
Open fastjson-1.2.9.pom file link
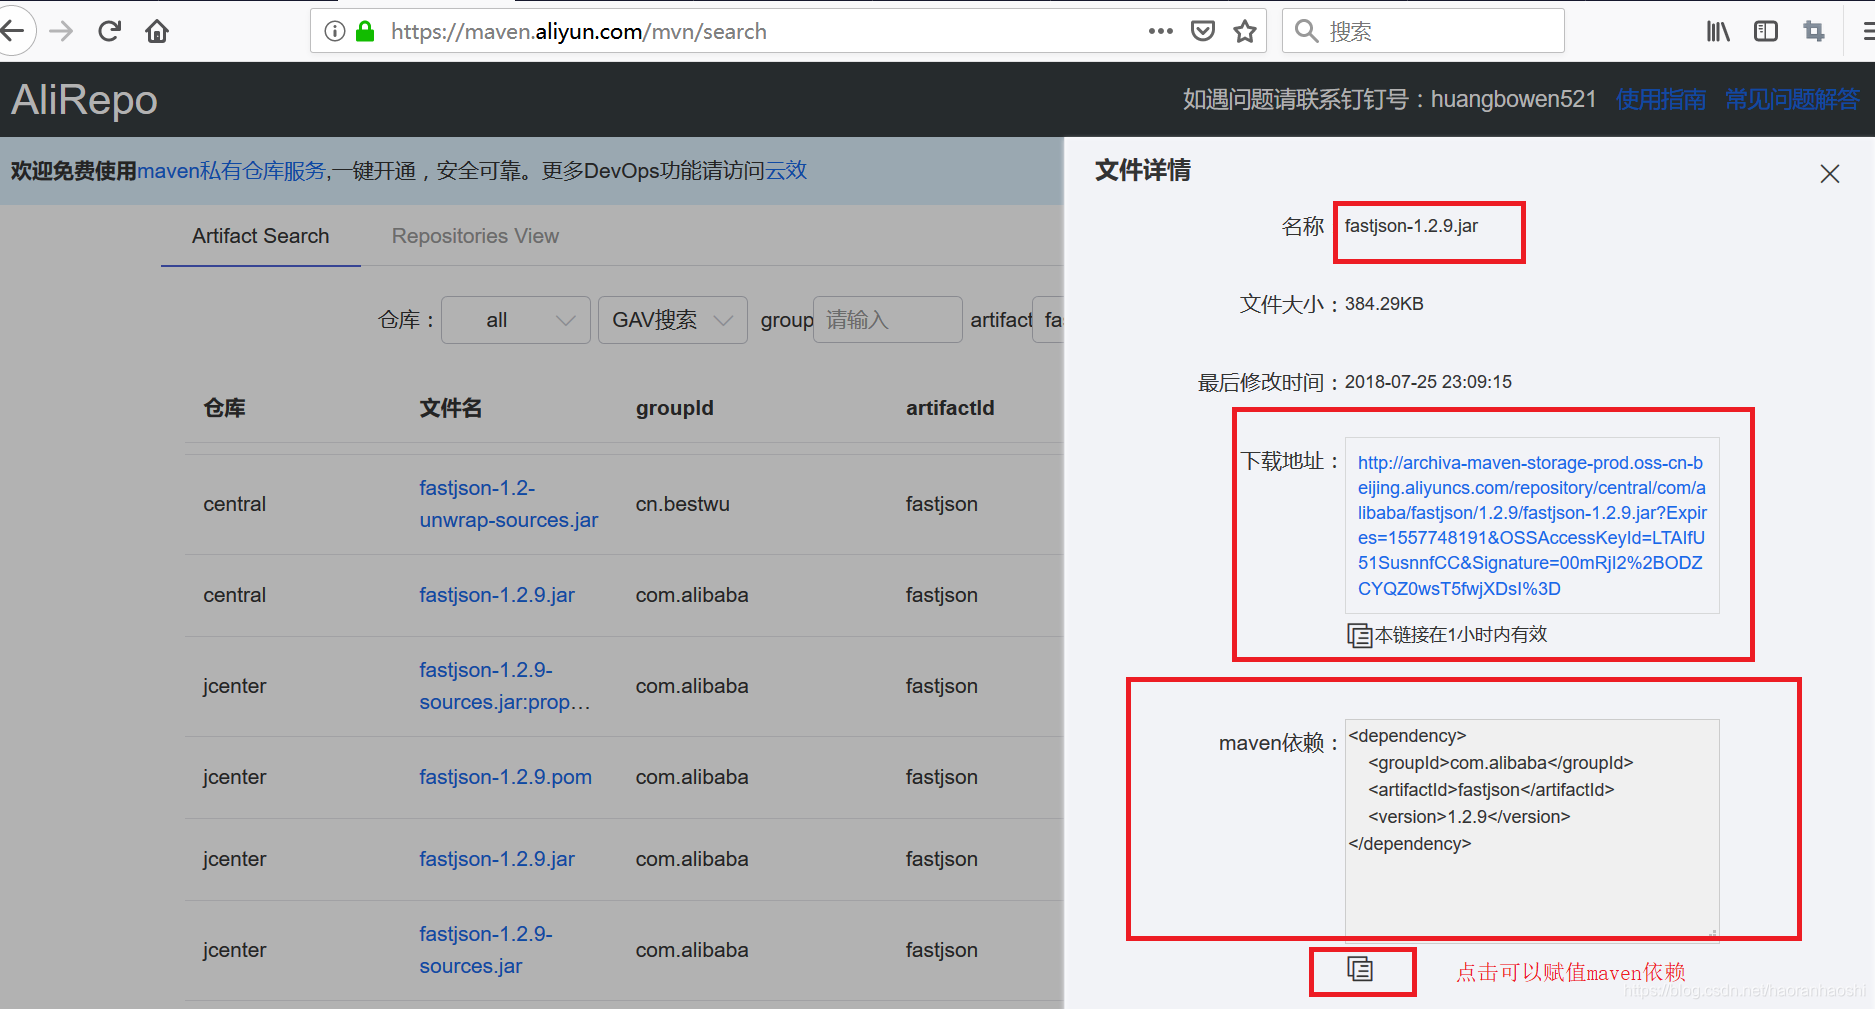pyautogui.click(x=505, y=777)
